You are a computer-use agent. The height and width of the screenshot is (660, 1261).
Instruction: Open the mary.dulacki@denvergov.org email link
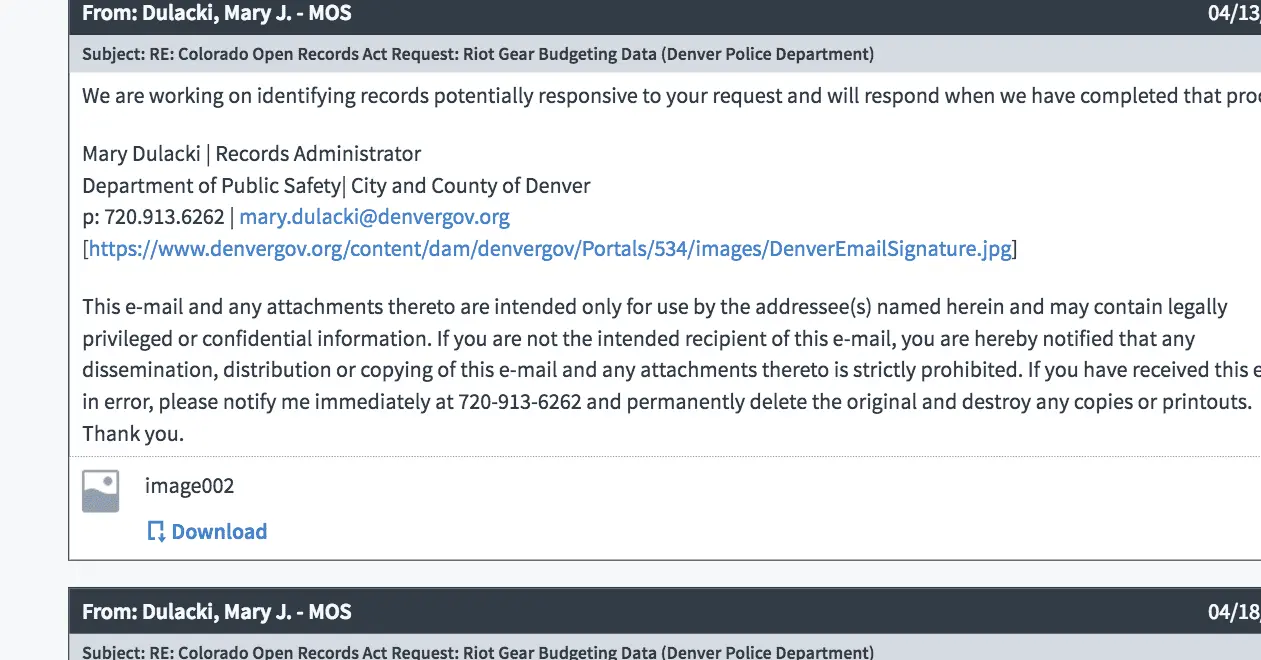click(x=374, y=217)
